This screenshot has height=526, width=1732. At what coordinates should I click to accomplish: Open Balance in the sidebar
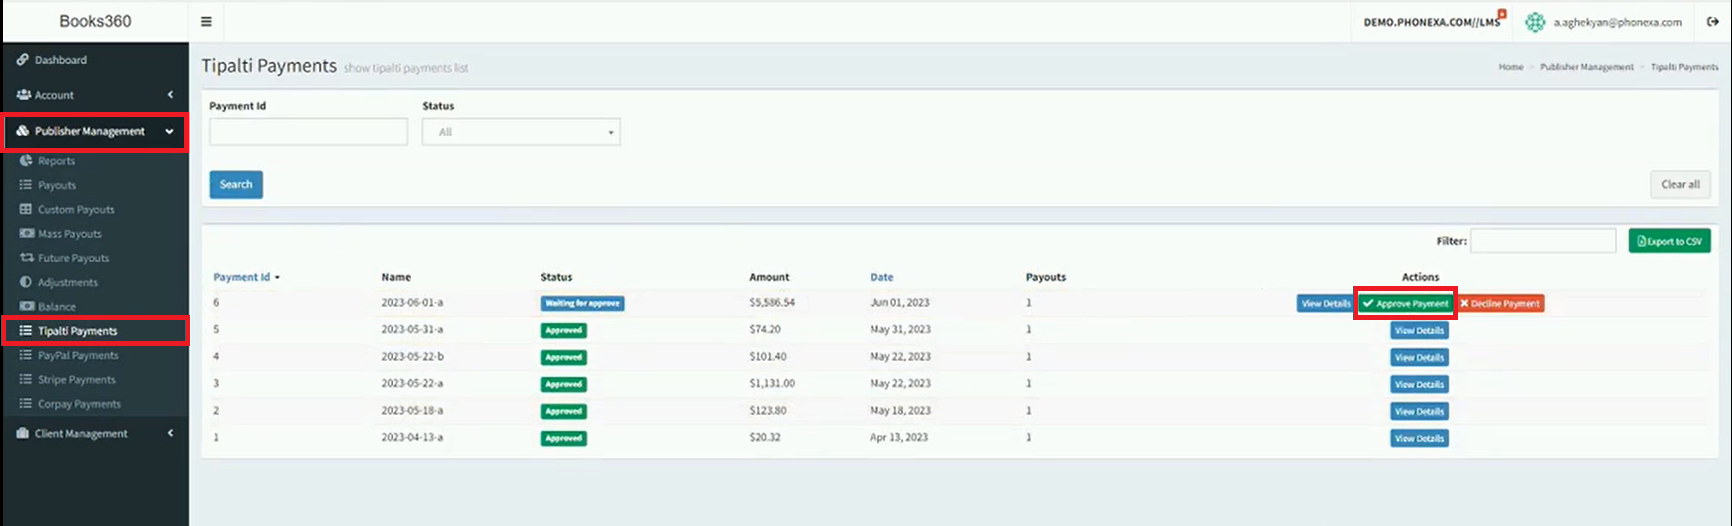point(56,307)
